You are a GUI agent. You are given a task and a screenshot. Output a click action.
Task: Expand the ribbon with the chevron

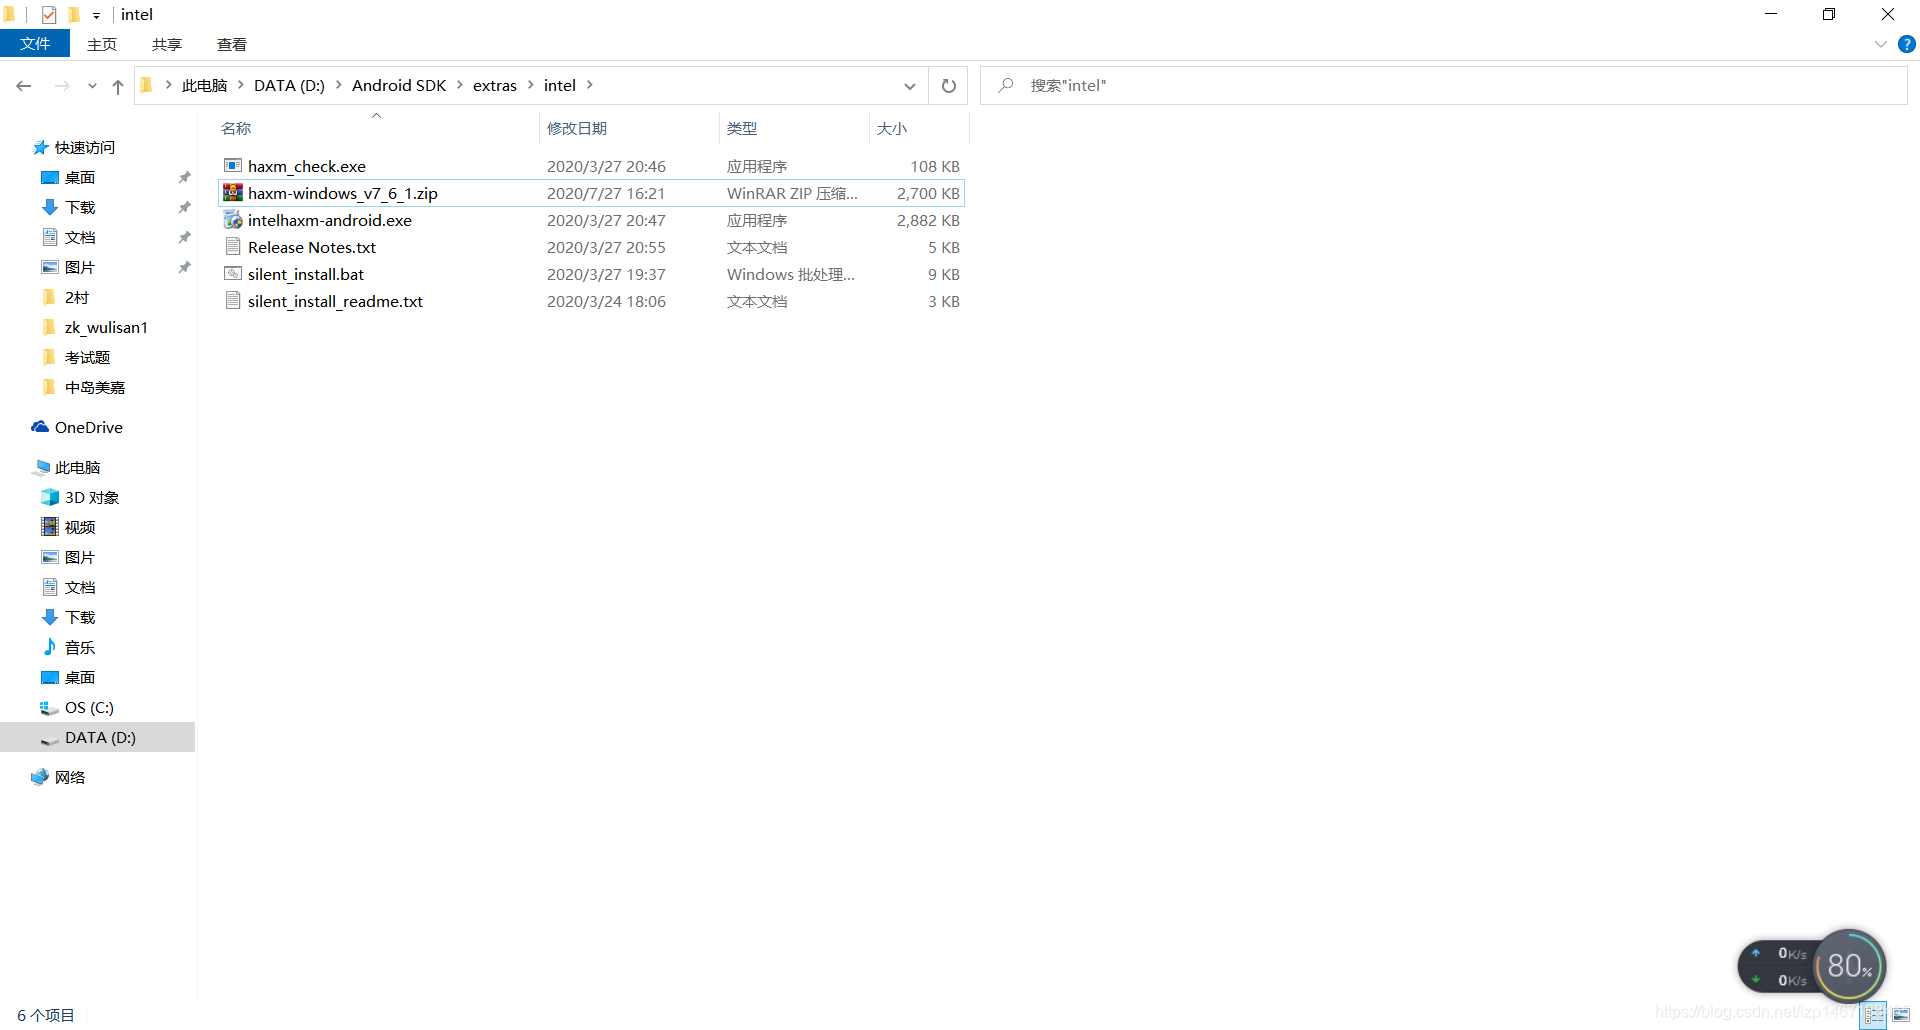pyautogui.click(x=1880, y=44)
